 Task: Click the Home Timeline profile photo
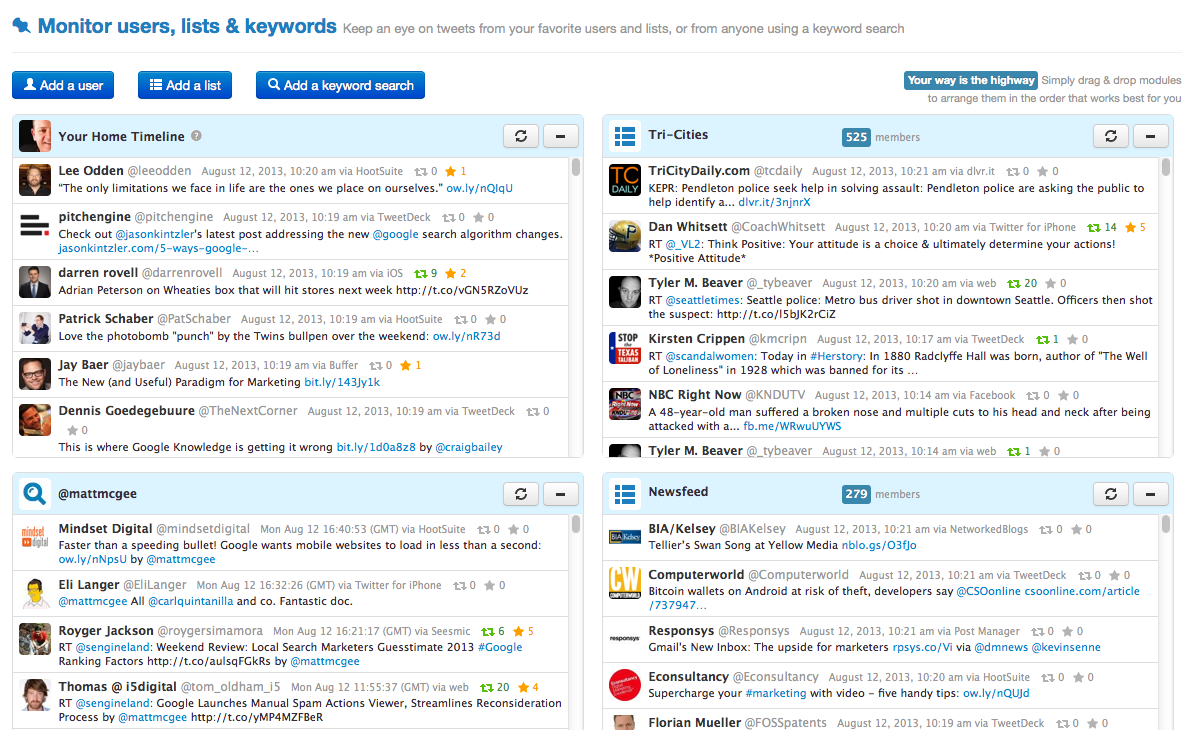coord(34,136)
